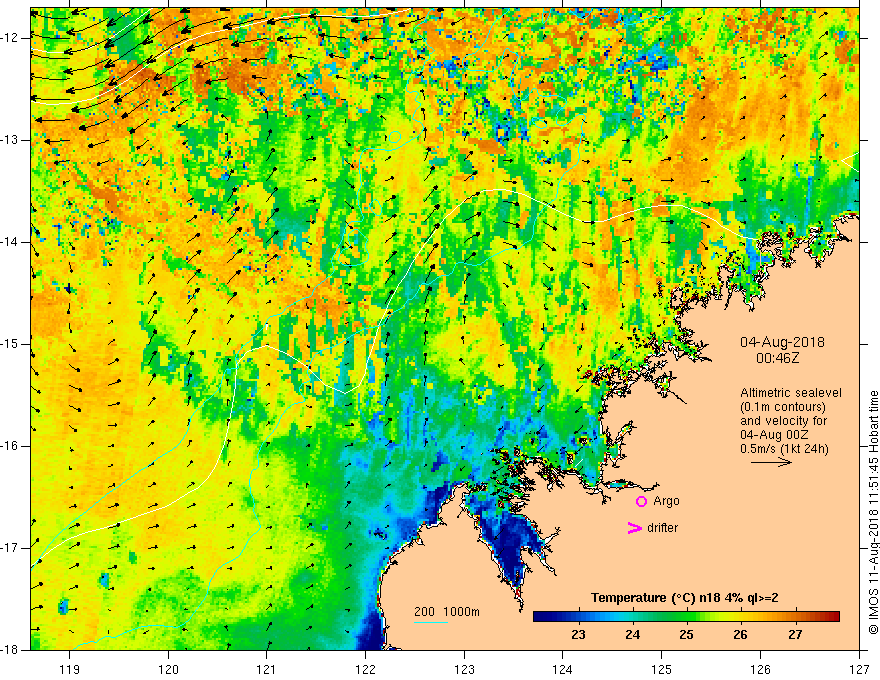Viewport: 880px width, 680px height.
Task: Click latitude axis label '-14'
Action: point(11,242)
